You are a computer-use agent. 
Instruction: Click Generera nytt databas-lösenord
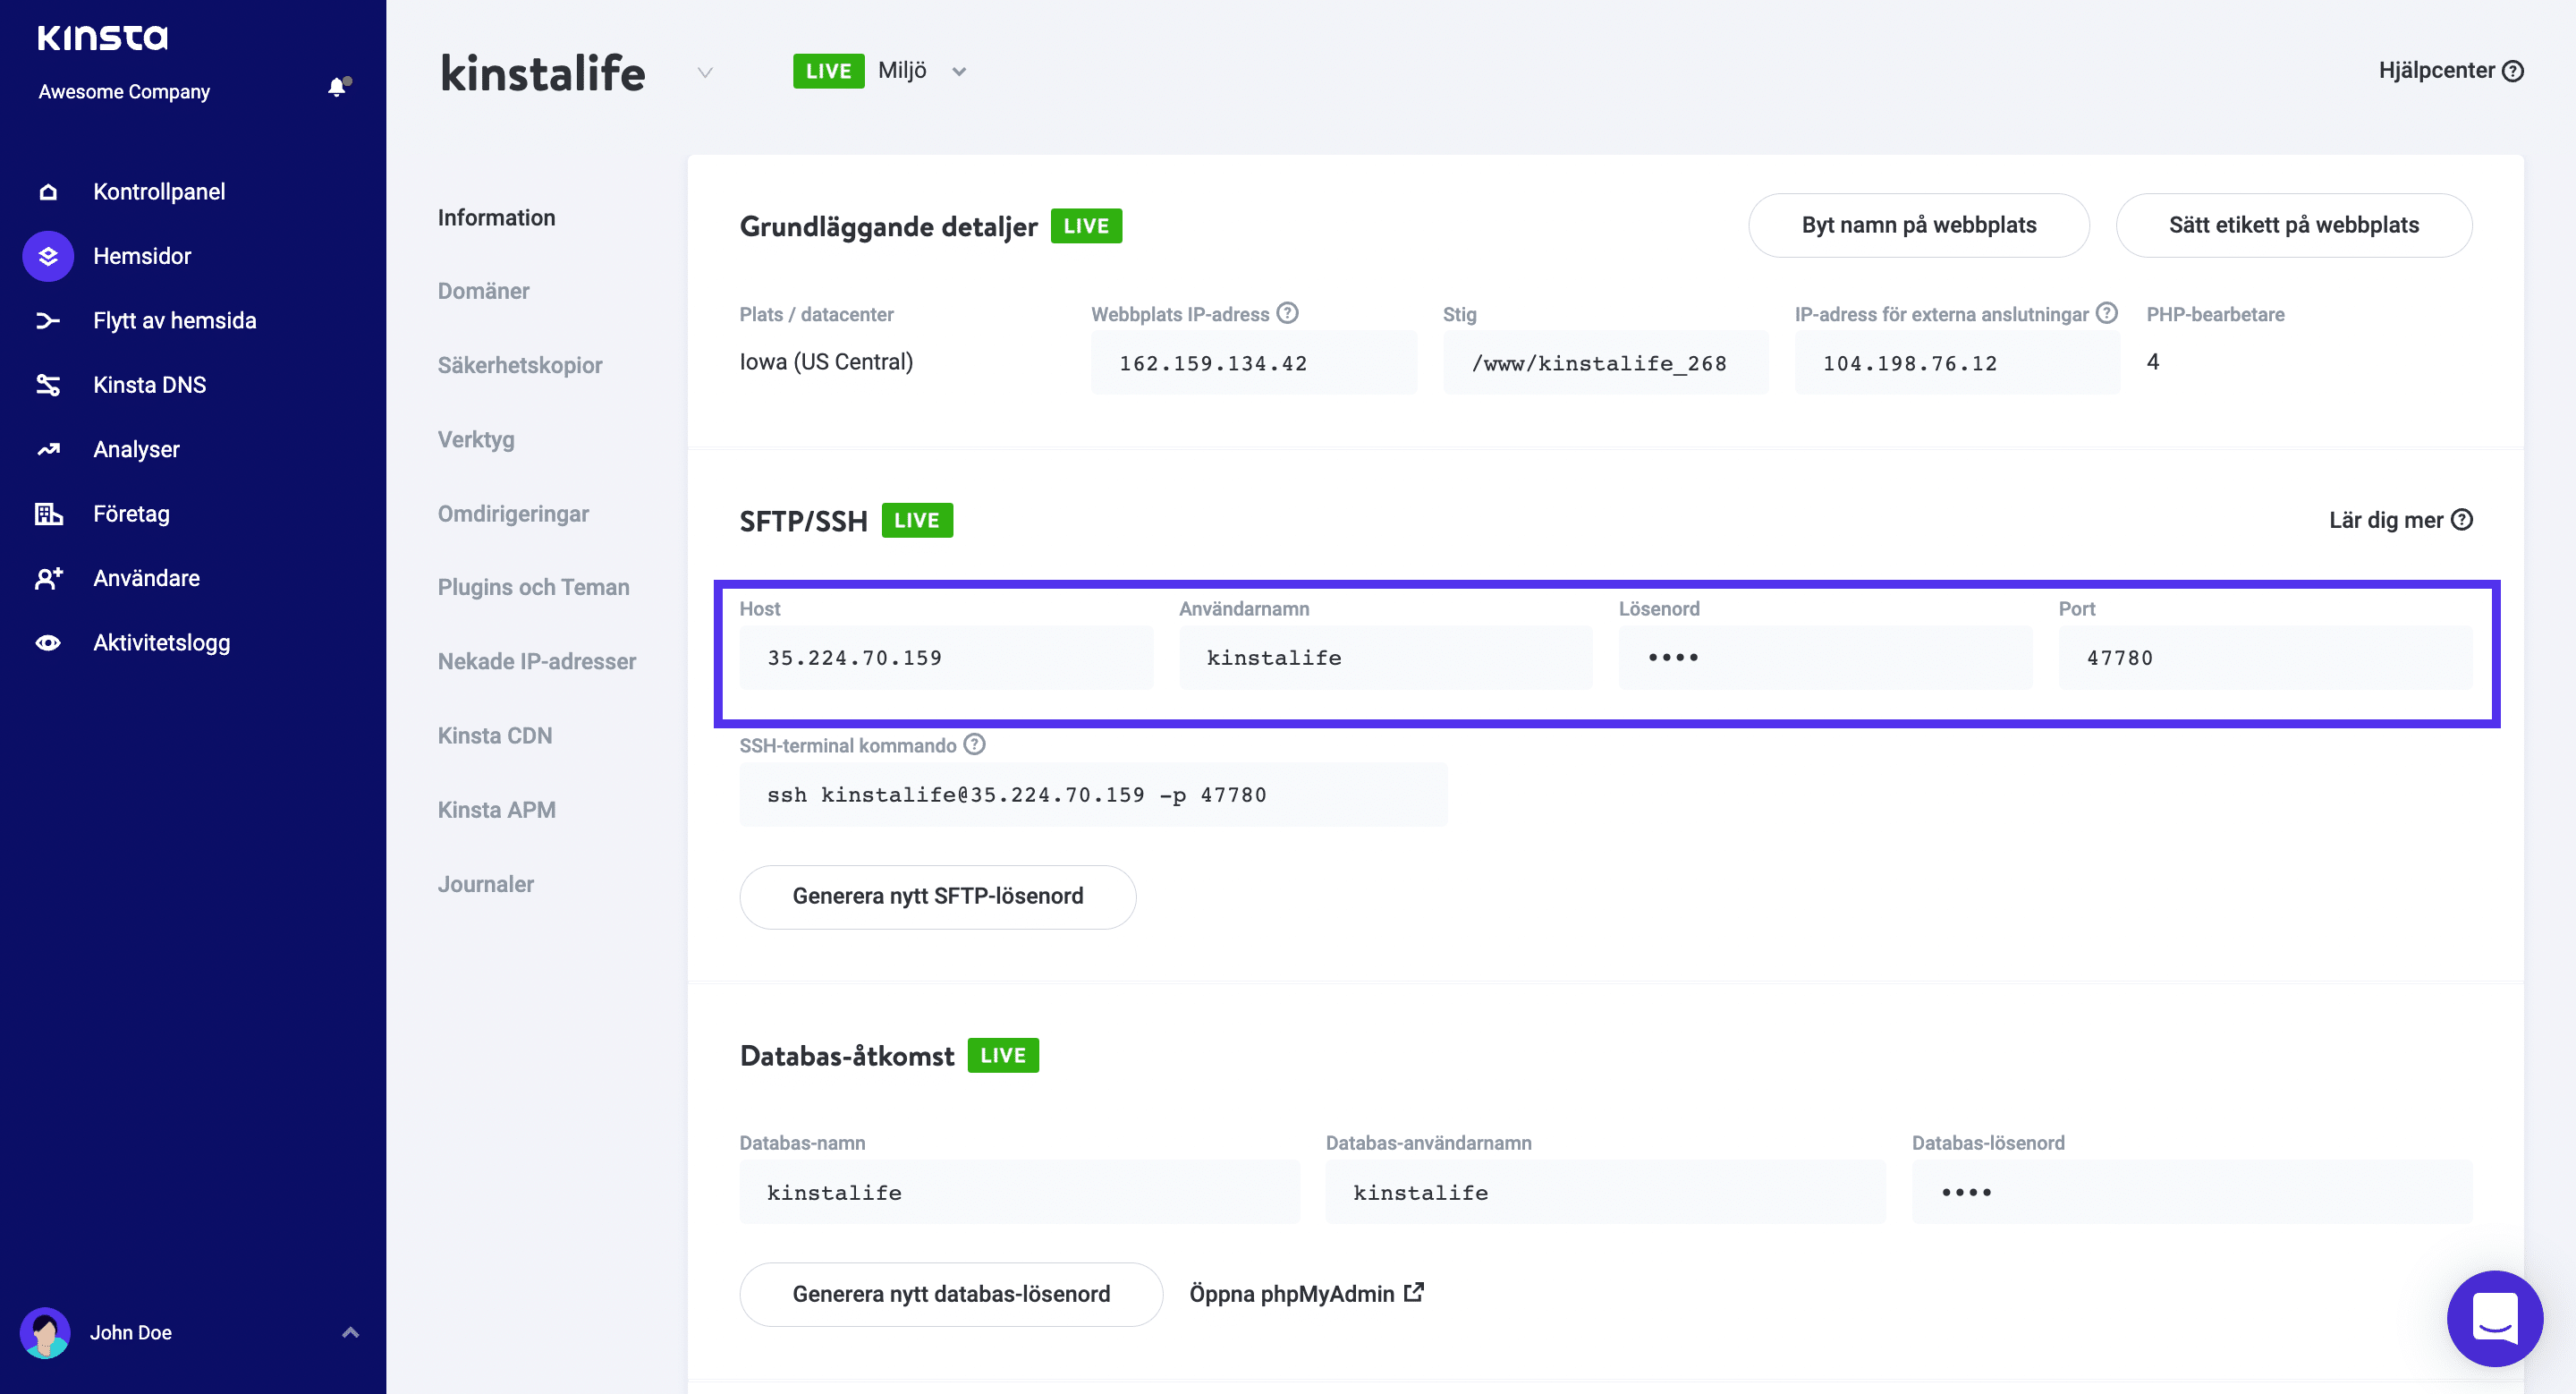(x=951, y=1294)
